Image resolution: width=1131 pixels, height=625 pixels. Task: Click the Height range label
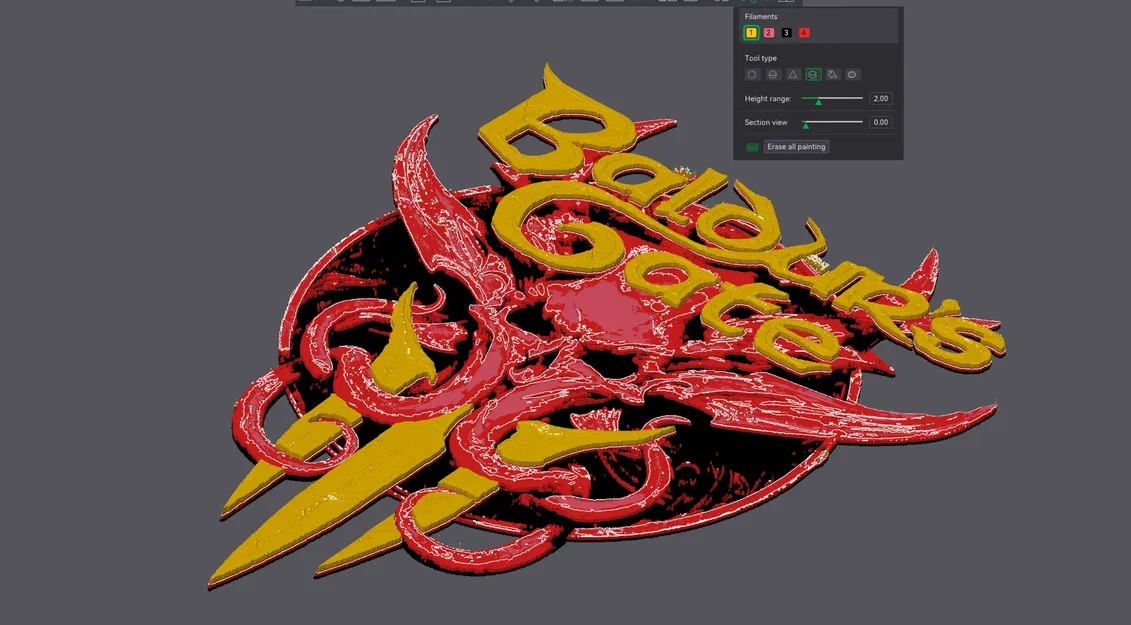(x=767, y=98)
